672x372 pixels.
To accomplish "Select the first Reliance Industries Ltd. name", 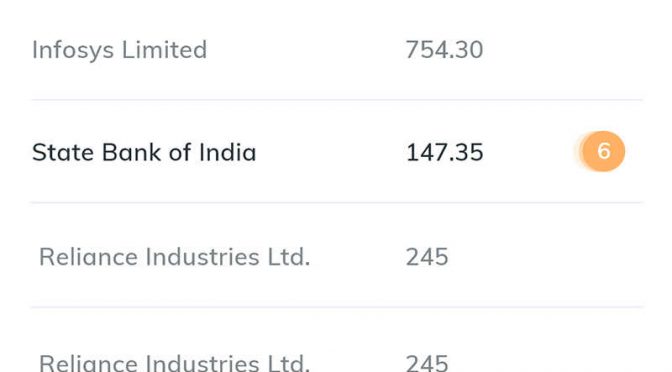I will 174,257.
